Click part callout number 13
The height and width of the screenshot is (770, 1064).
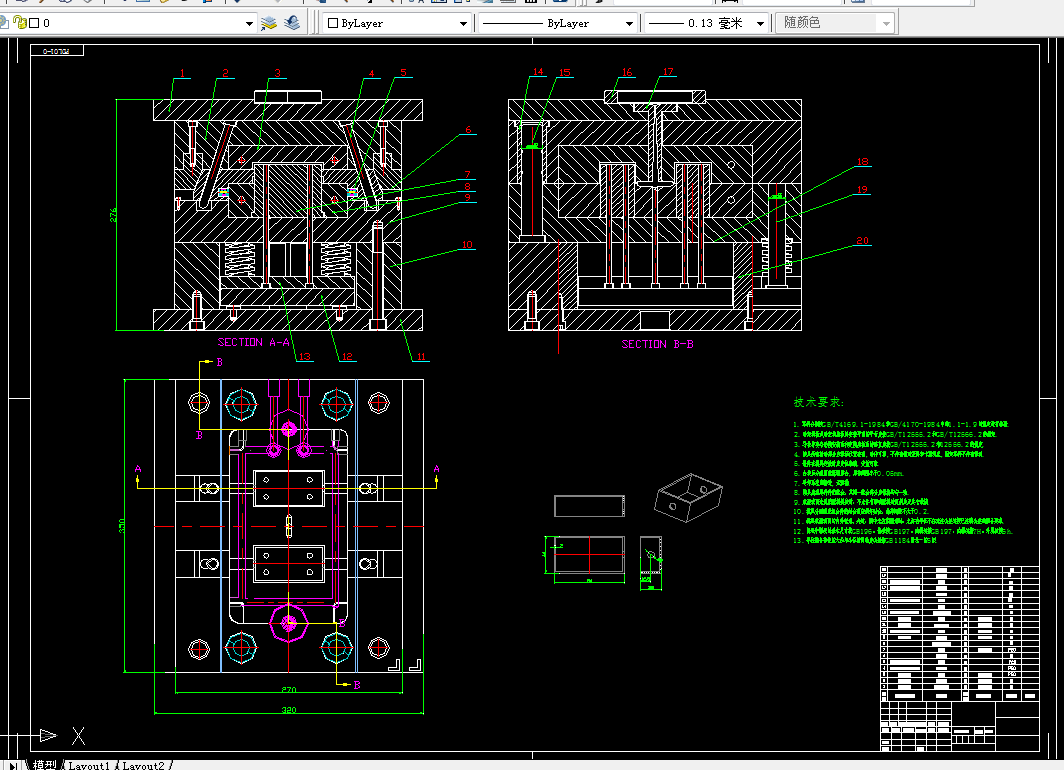click(x=305, y=356)
